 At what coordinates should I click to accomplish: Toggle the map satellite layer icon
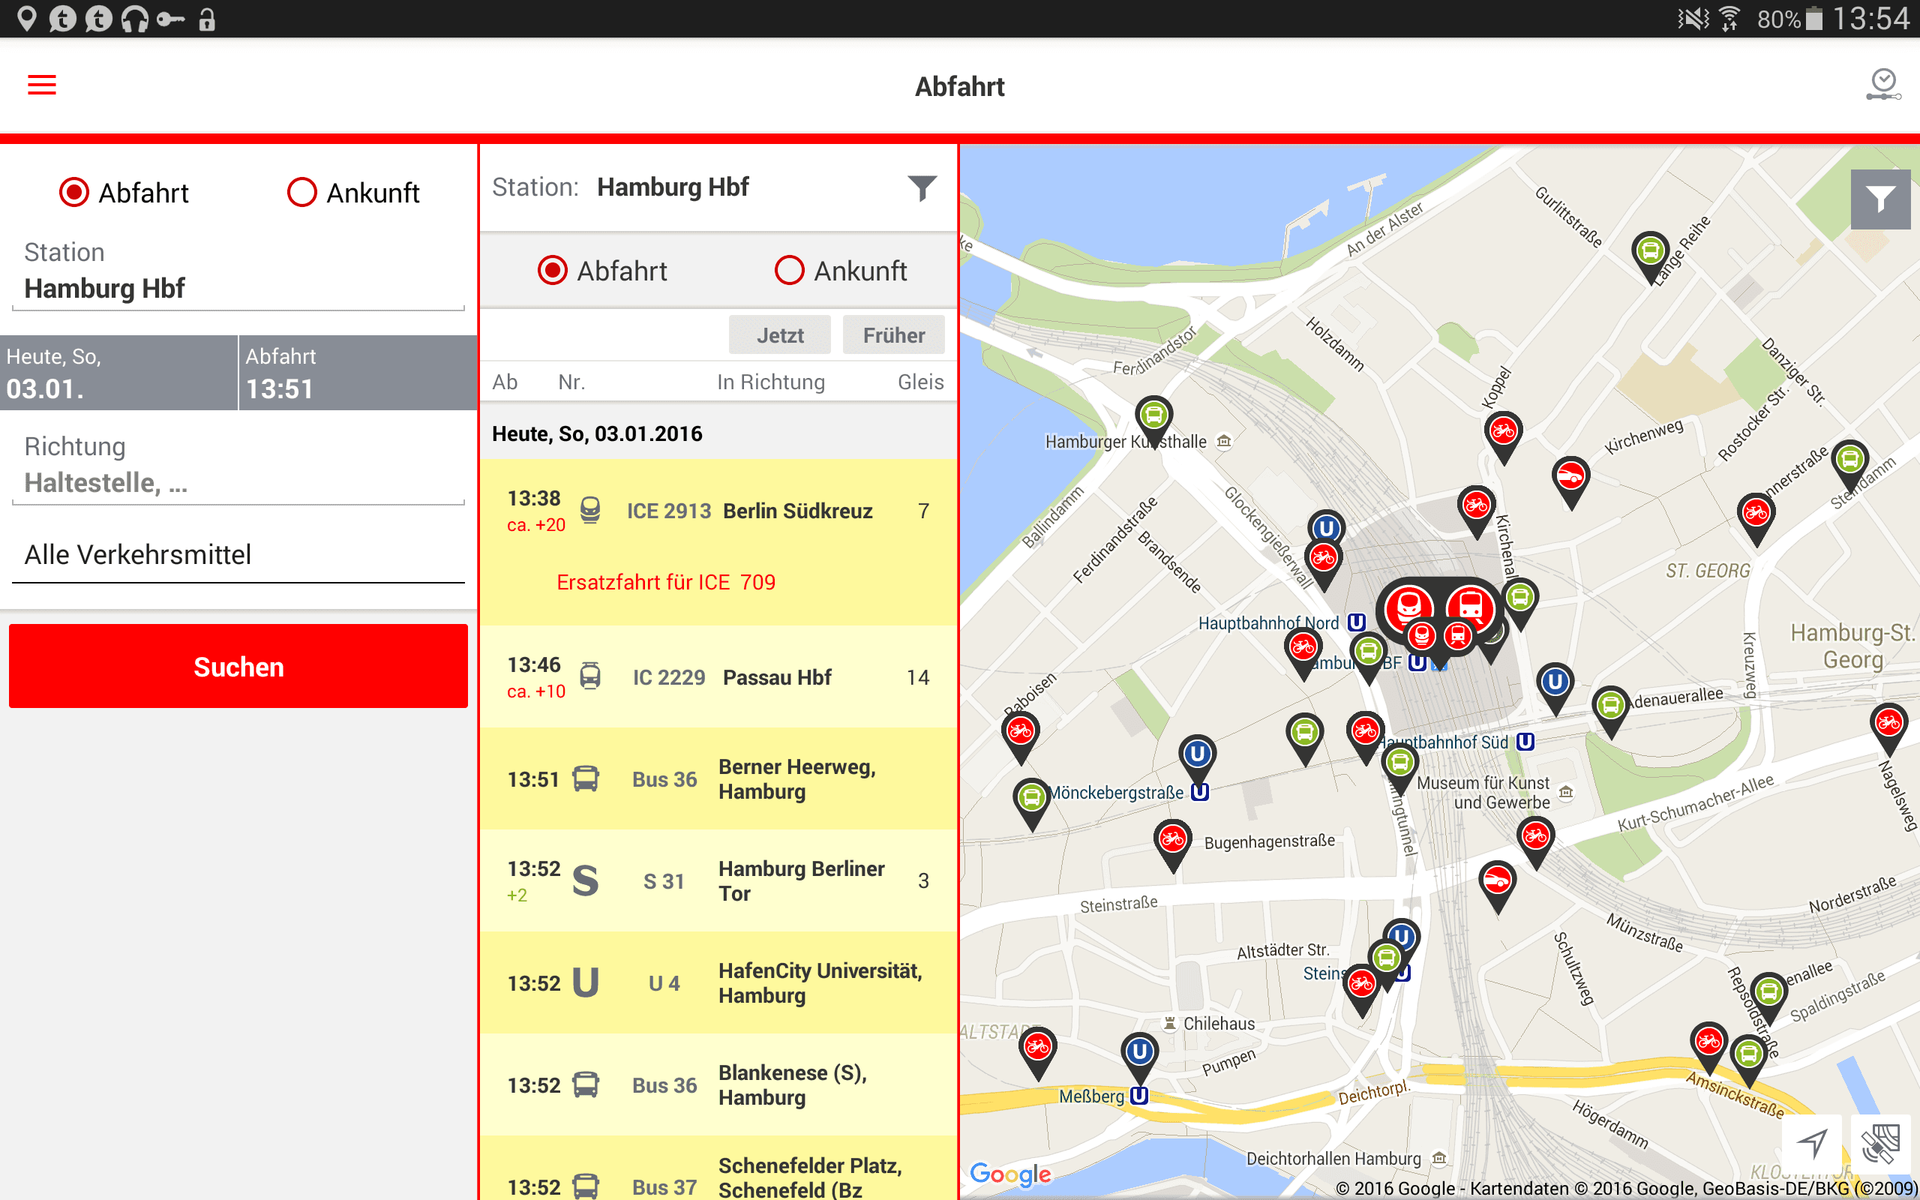[x=1880, y=1143]
